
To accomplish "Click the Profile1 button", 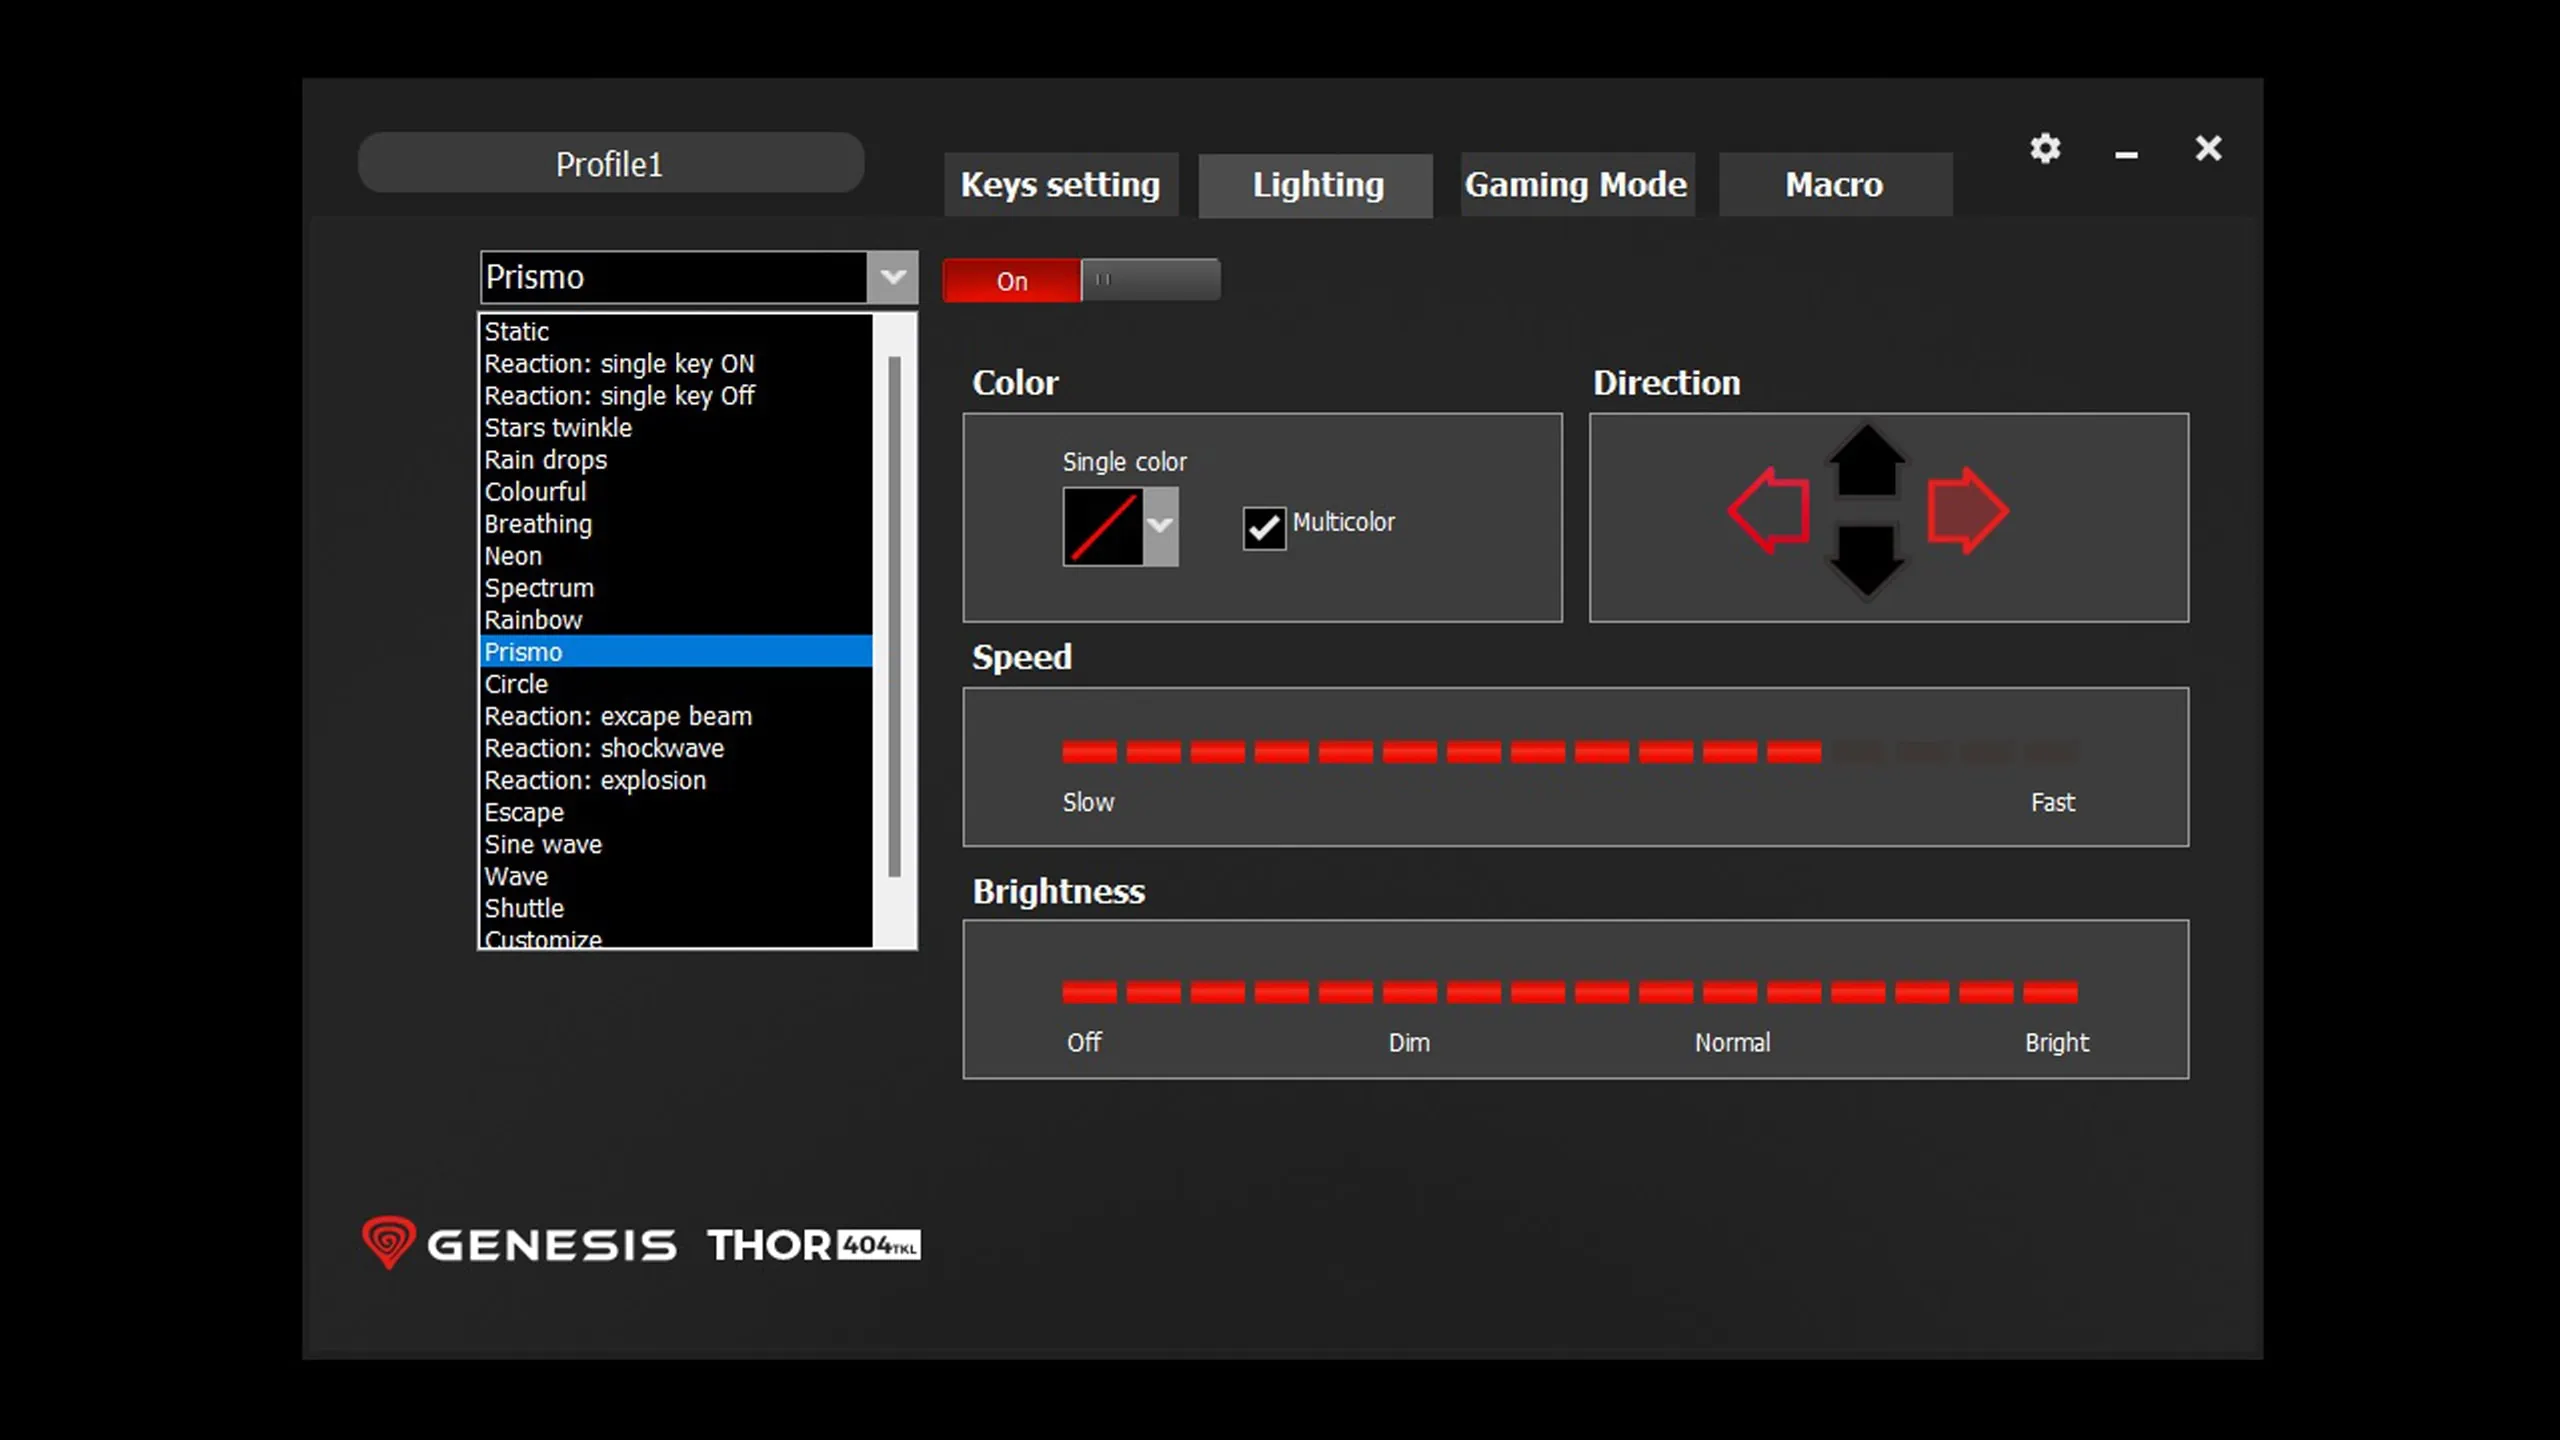I will [x=611, y=163].
